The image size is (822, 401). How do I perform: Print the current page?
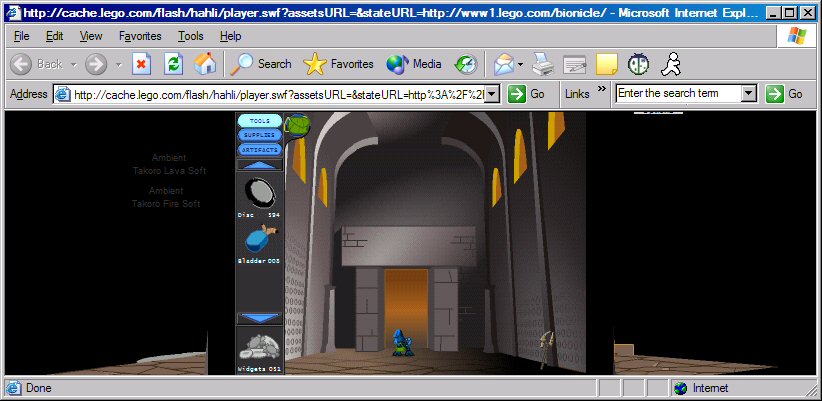click(543, 64)
